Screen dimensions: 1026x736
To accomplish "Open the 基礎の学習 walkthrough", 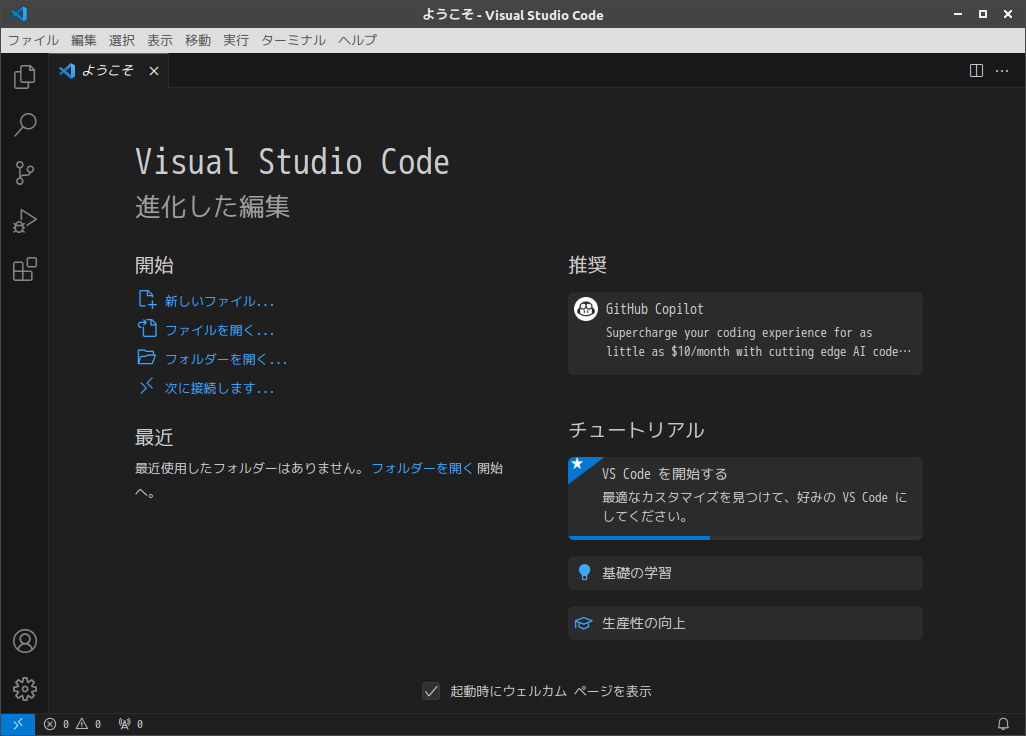I will point(745,573).
